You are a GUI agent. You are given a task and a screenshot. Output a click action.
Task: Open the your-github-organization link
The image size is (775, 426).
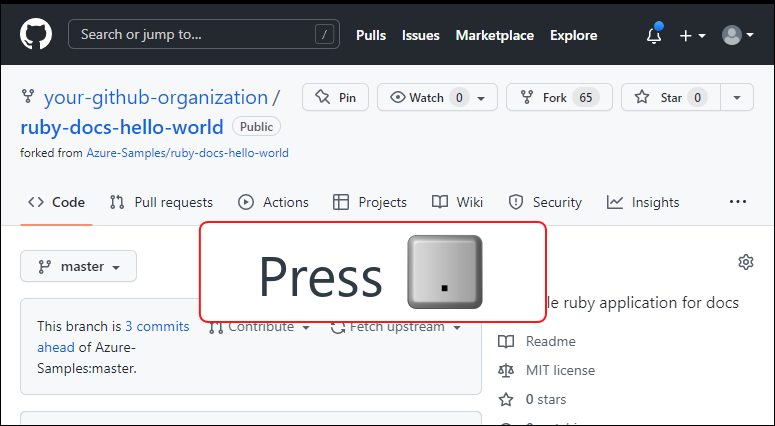pos(156,98)
